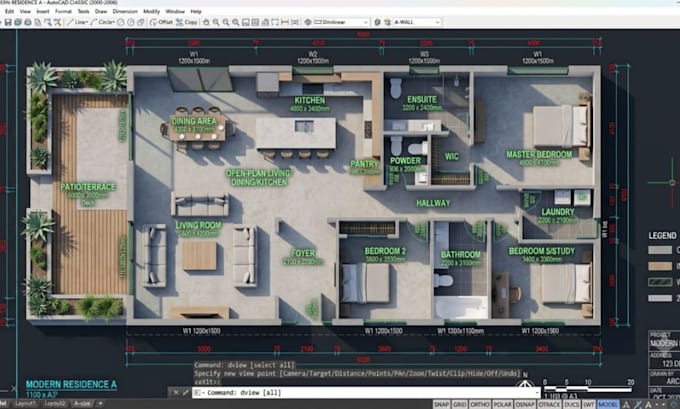This screenshot has height=409, width=680.
Task: Open the Window menu
Action: tap(175, 11)
